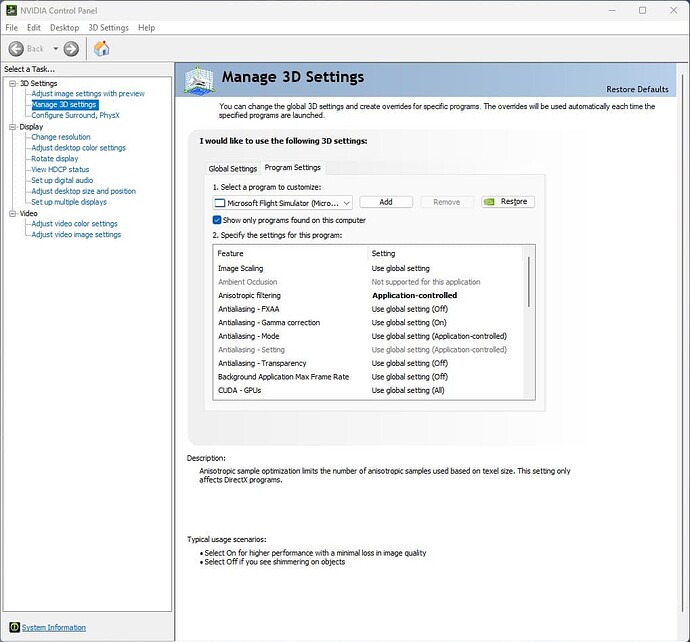This screenshot has height=642, width=690.
Task: Collapse the Video tree node
Action: (12, 213)
